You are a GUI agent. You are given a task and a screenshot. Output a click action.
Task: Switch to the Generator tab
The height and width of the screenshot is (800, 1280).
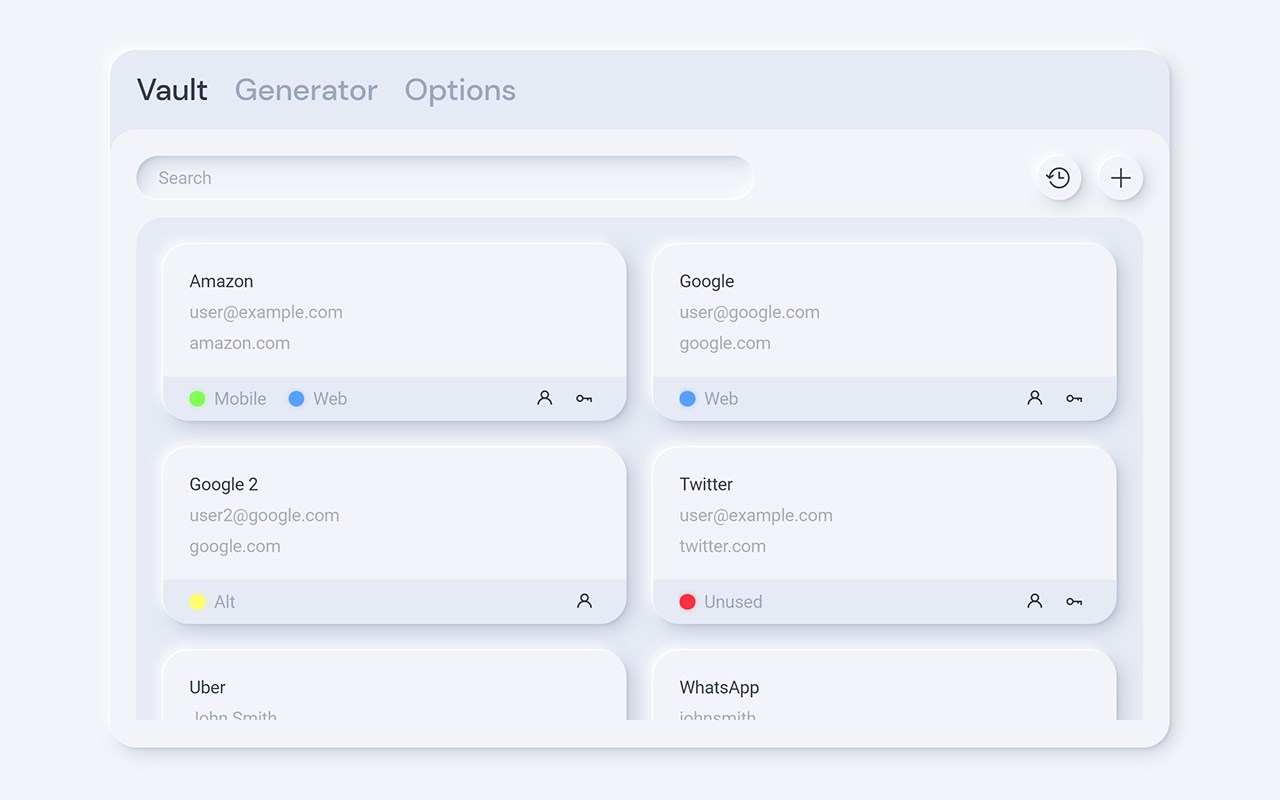[x=306, y=90]
